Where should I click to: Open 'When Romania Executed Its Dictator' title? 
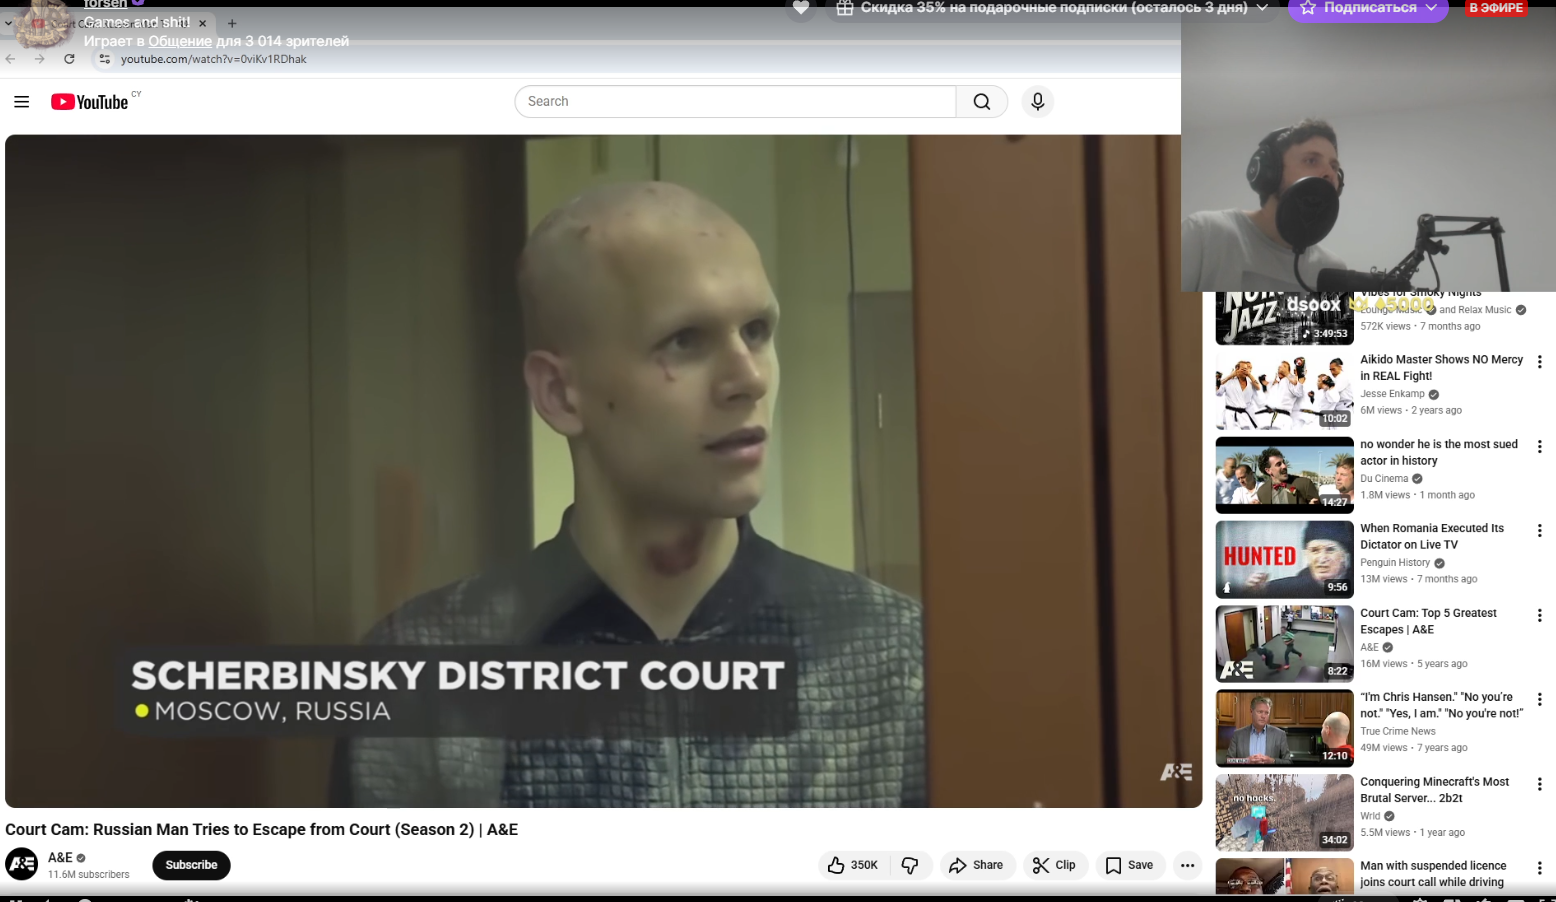pyautogui.click(x=1432, y=537)
